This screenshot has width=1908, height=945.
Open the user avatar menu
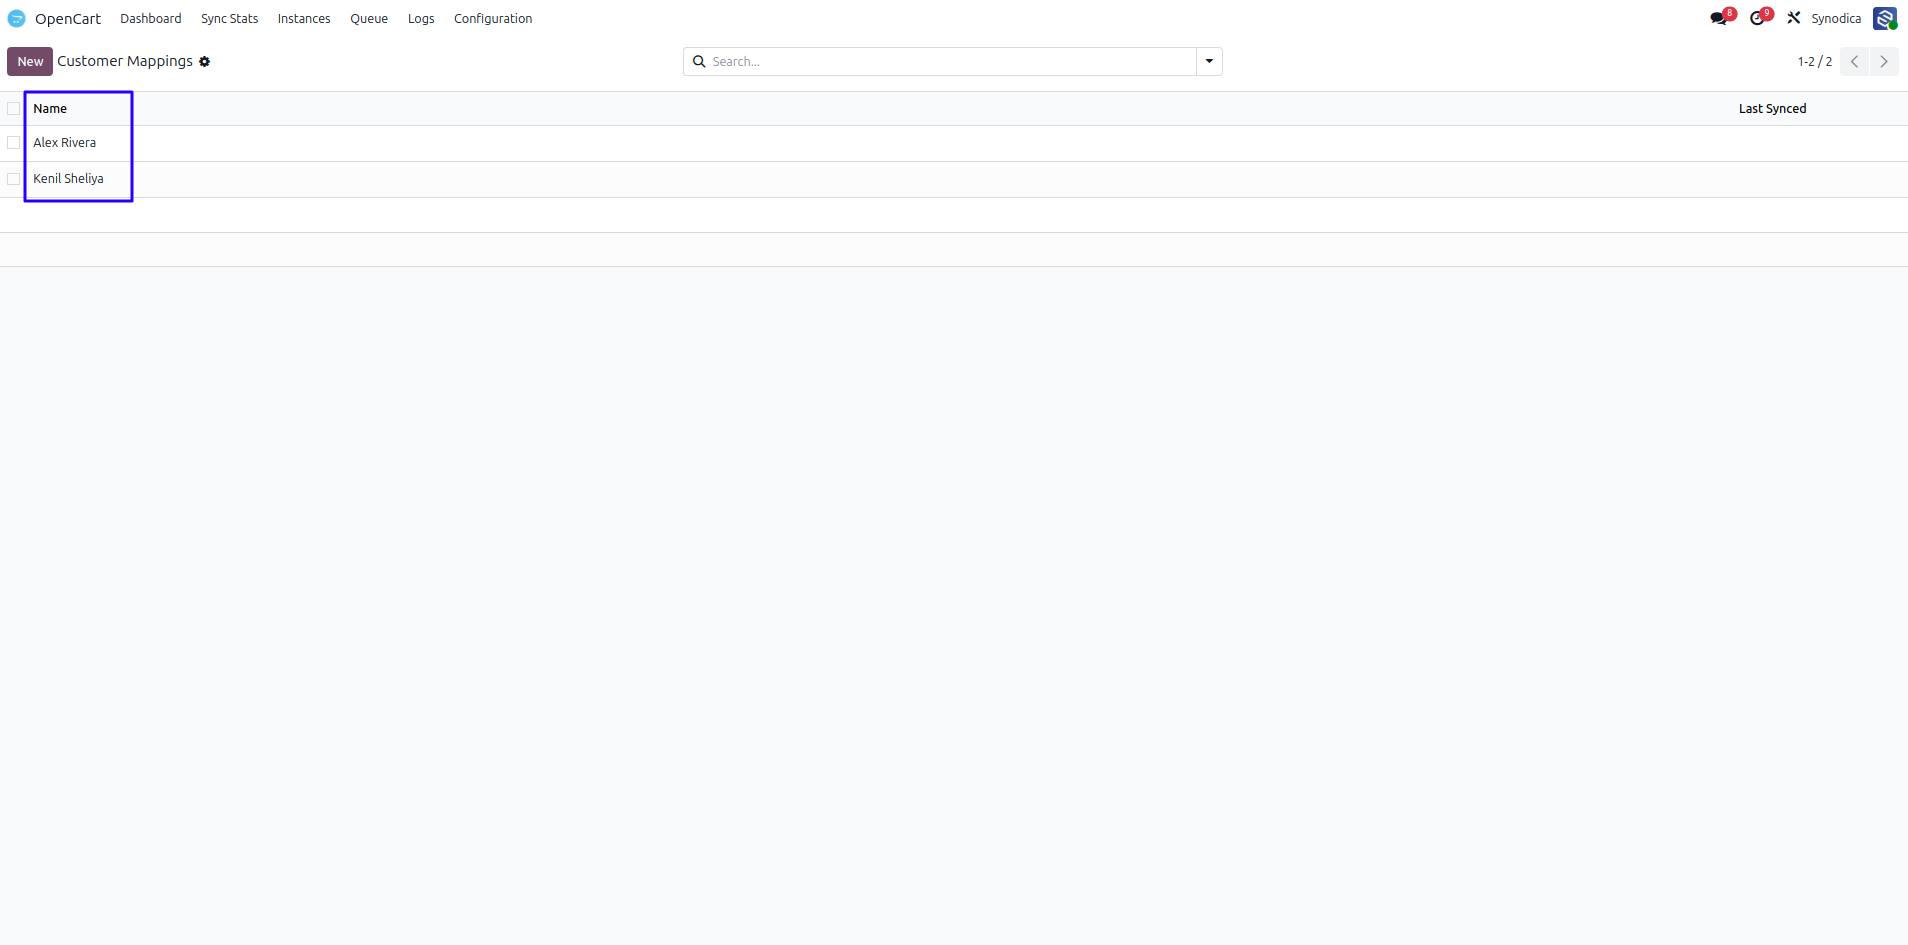(1885, 19)
